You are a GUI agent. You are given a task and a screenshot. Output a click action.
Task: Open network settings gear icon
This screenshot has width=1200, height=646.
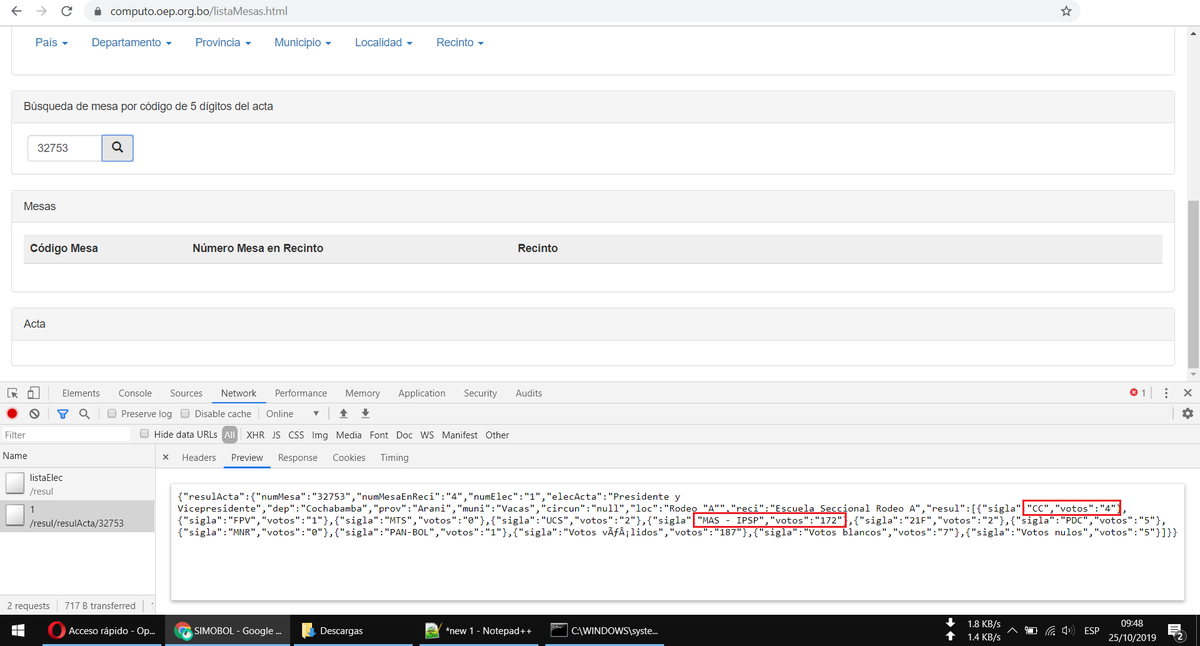(x=1187, y=414)
